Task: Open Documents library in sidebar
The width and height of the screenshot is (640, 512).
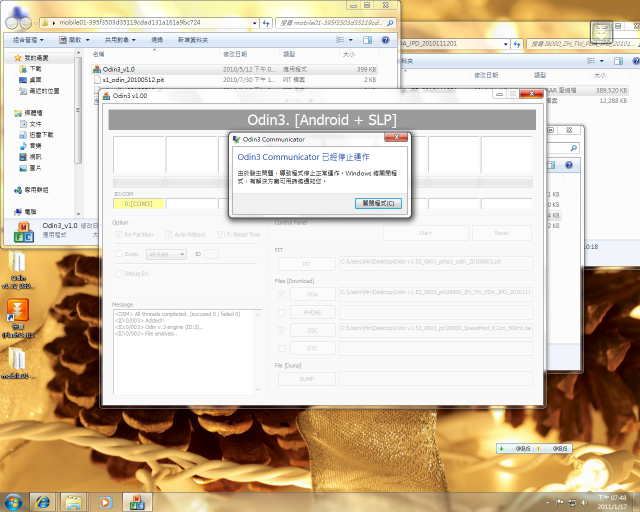Action: tap(31, 124)
